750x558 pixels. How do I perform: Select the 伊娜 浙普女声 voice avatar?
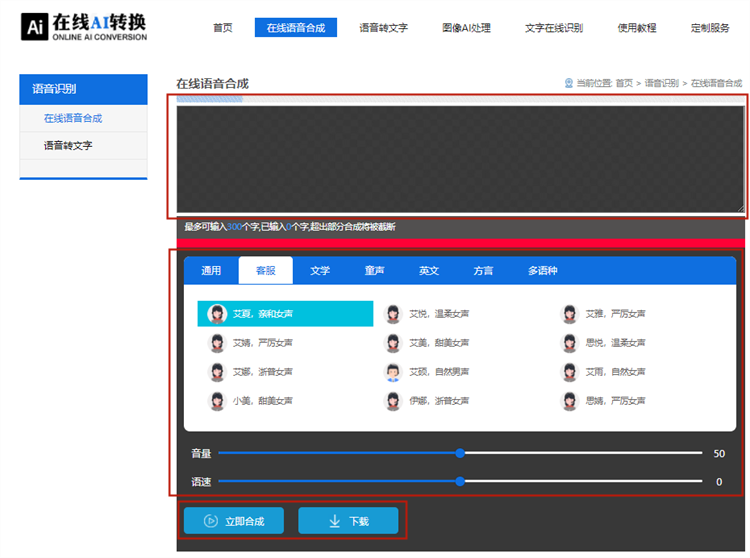point(393,401)
